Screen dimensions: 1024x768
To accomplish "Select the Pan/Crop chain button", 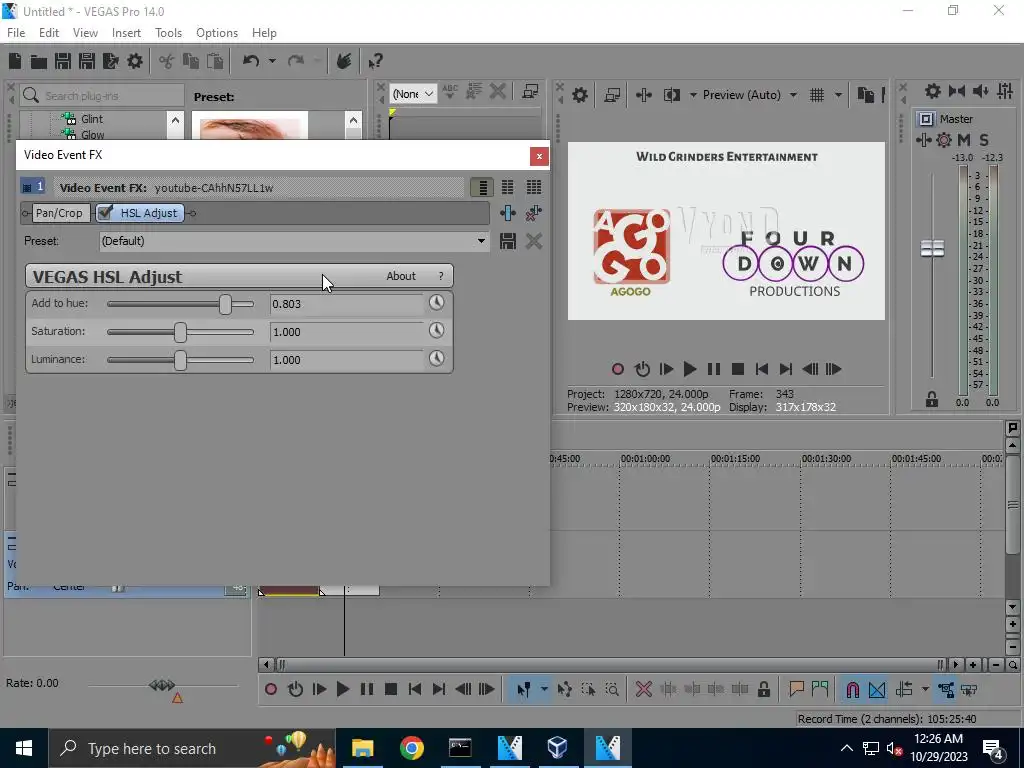I will click(x=59, y=213).
